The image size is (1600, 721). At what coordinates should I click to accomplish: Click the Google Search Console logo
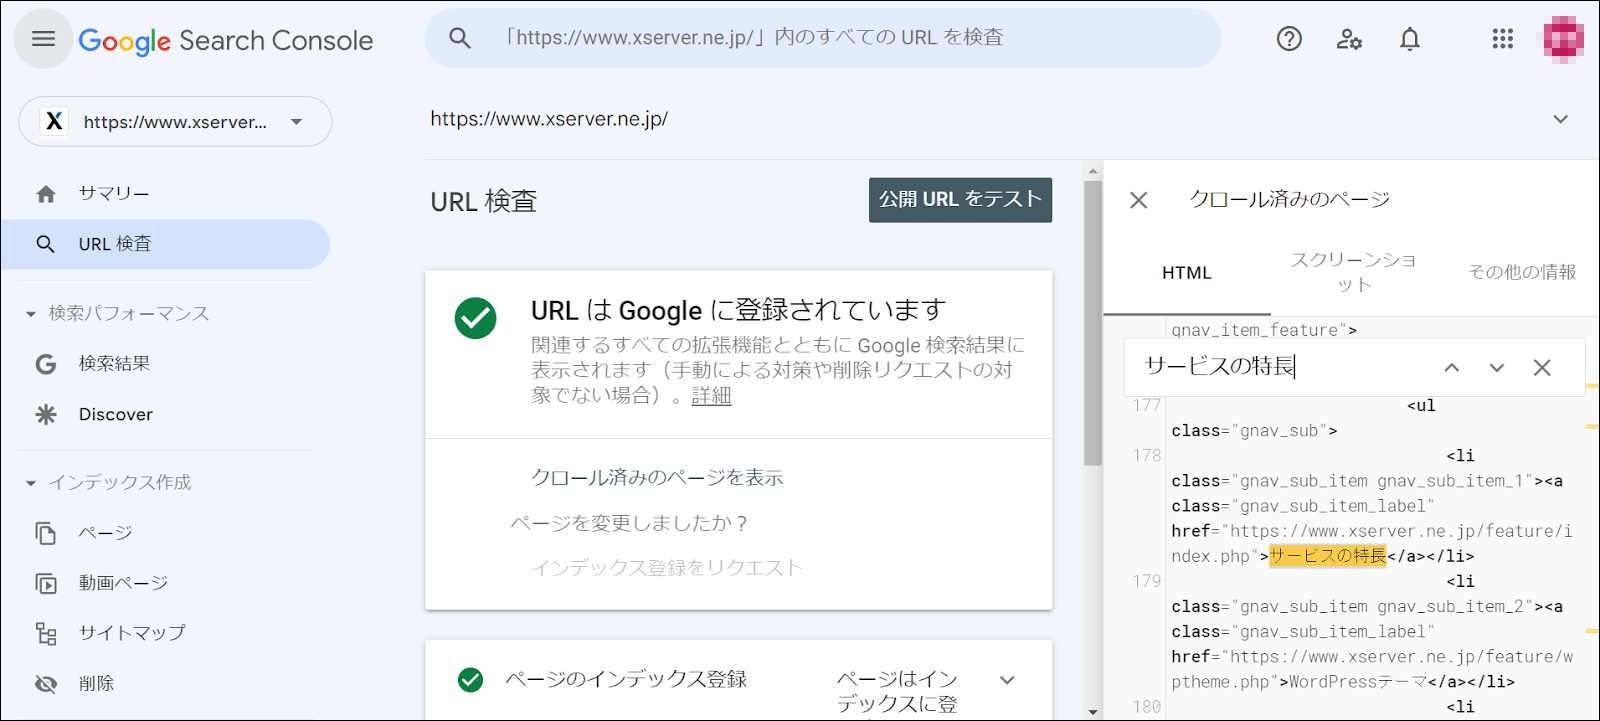click(x=226, y=41)
